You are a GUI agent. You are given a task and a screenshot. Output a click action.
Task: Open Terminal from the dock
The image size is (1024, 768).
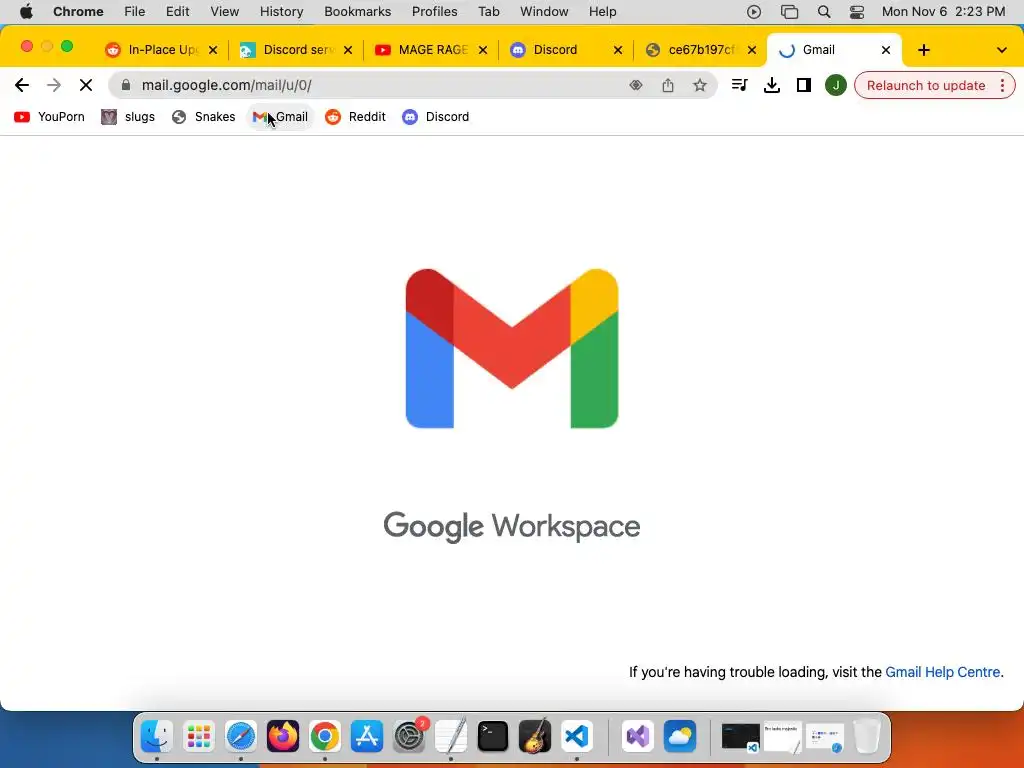click(493, 737)
